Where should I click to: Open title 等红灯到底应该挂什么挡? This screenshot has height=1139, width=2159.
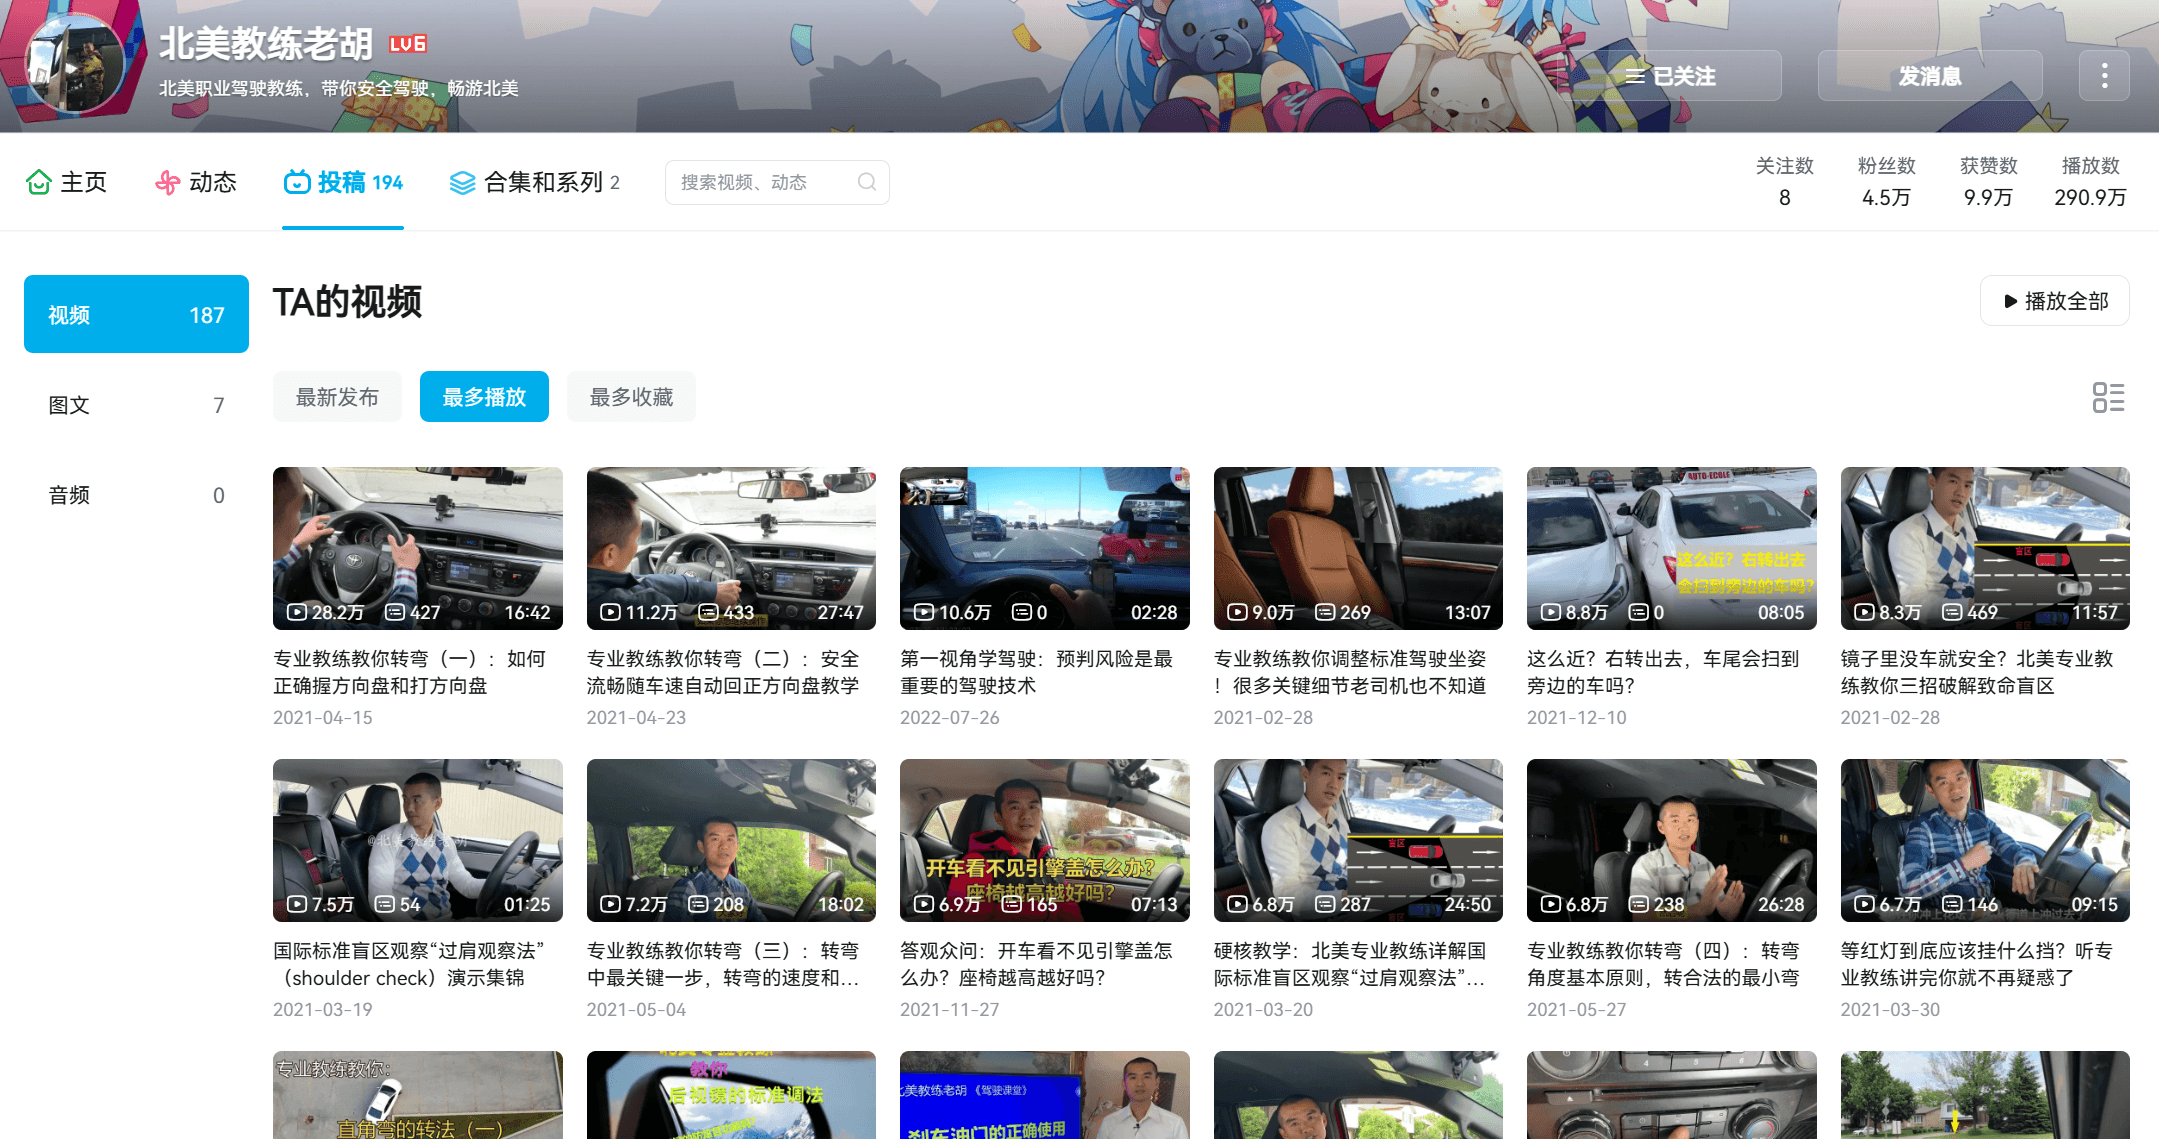coord(1977,964)
